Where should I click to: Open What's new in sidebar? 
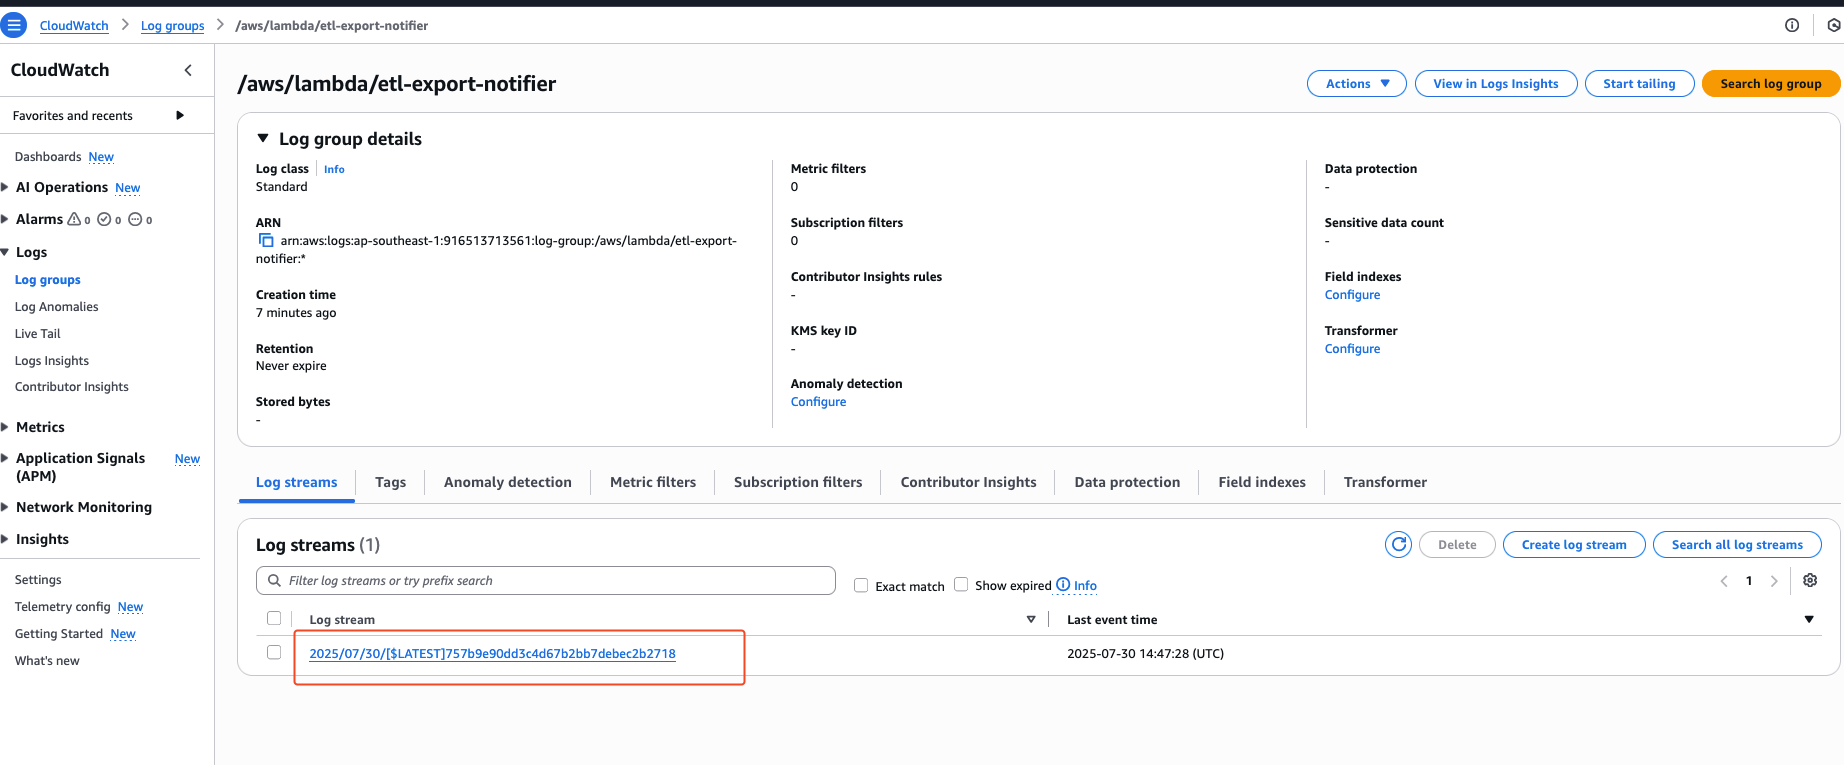47,661
